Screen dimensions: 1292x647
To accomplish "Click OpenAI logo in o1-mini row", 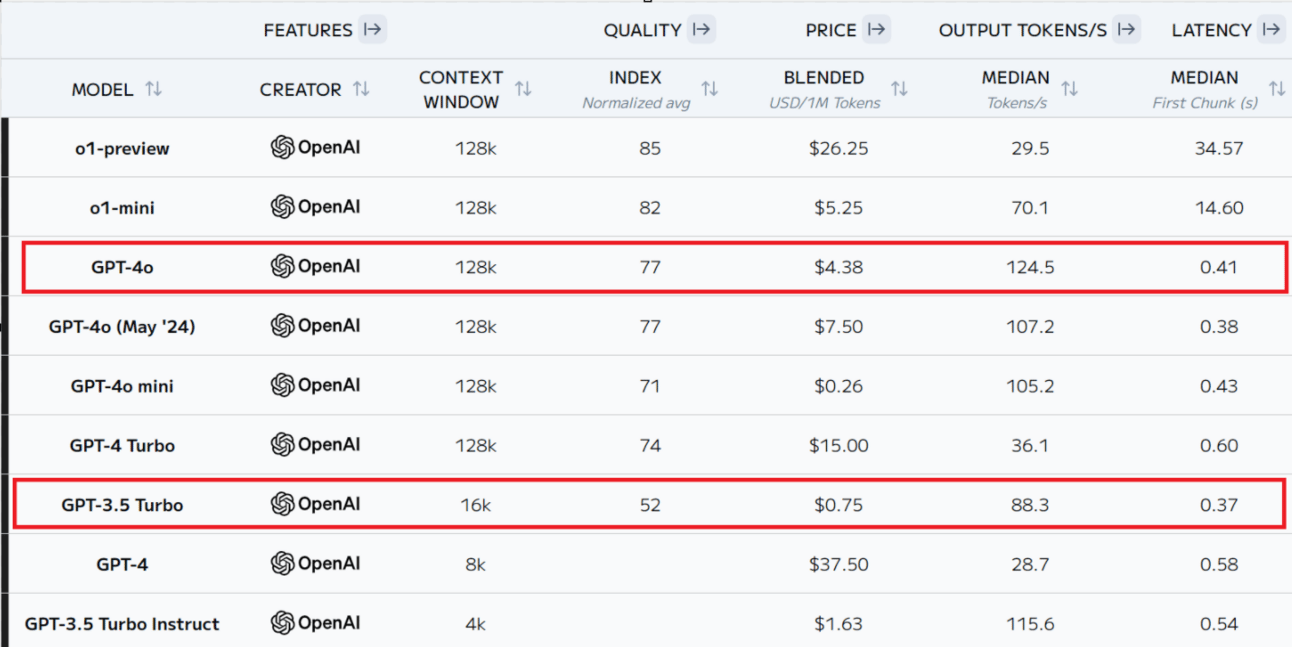I will [315, 207].
